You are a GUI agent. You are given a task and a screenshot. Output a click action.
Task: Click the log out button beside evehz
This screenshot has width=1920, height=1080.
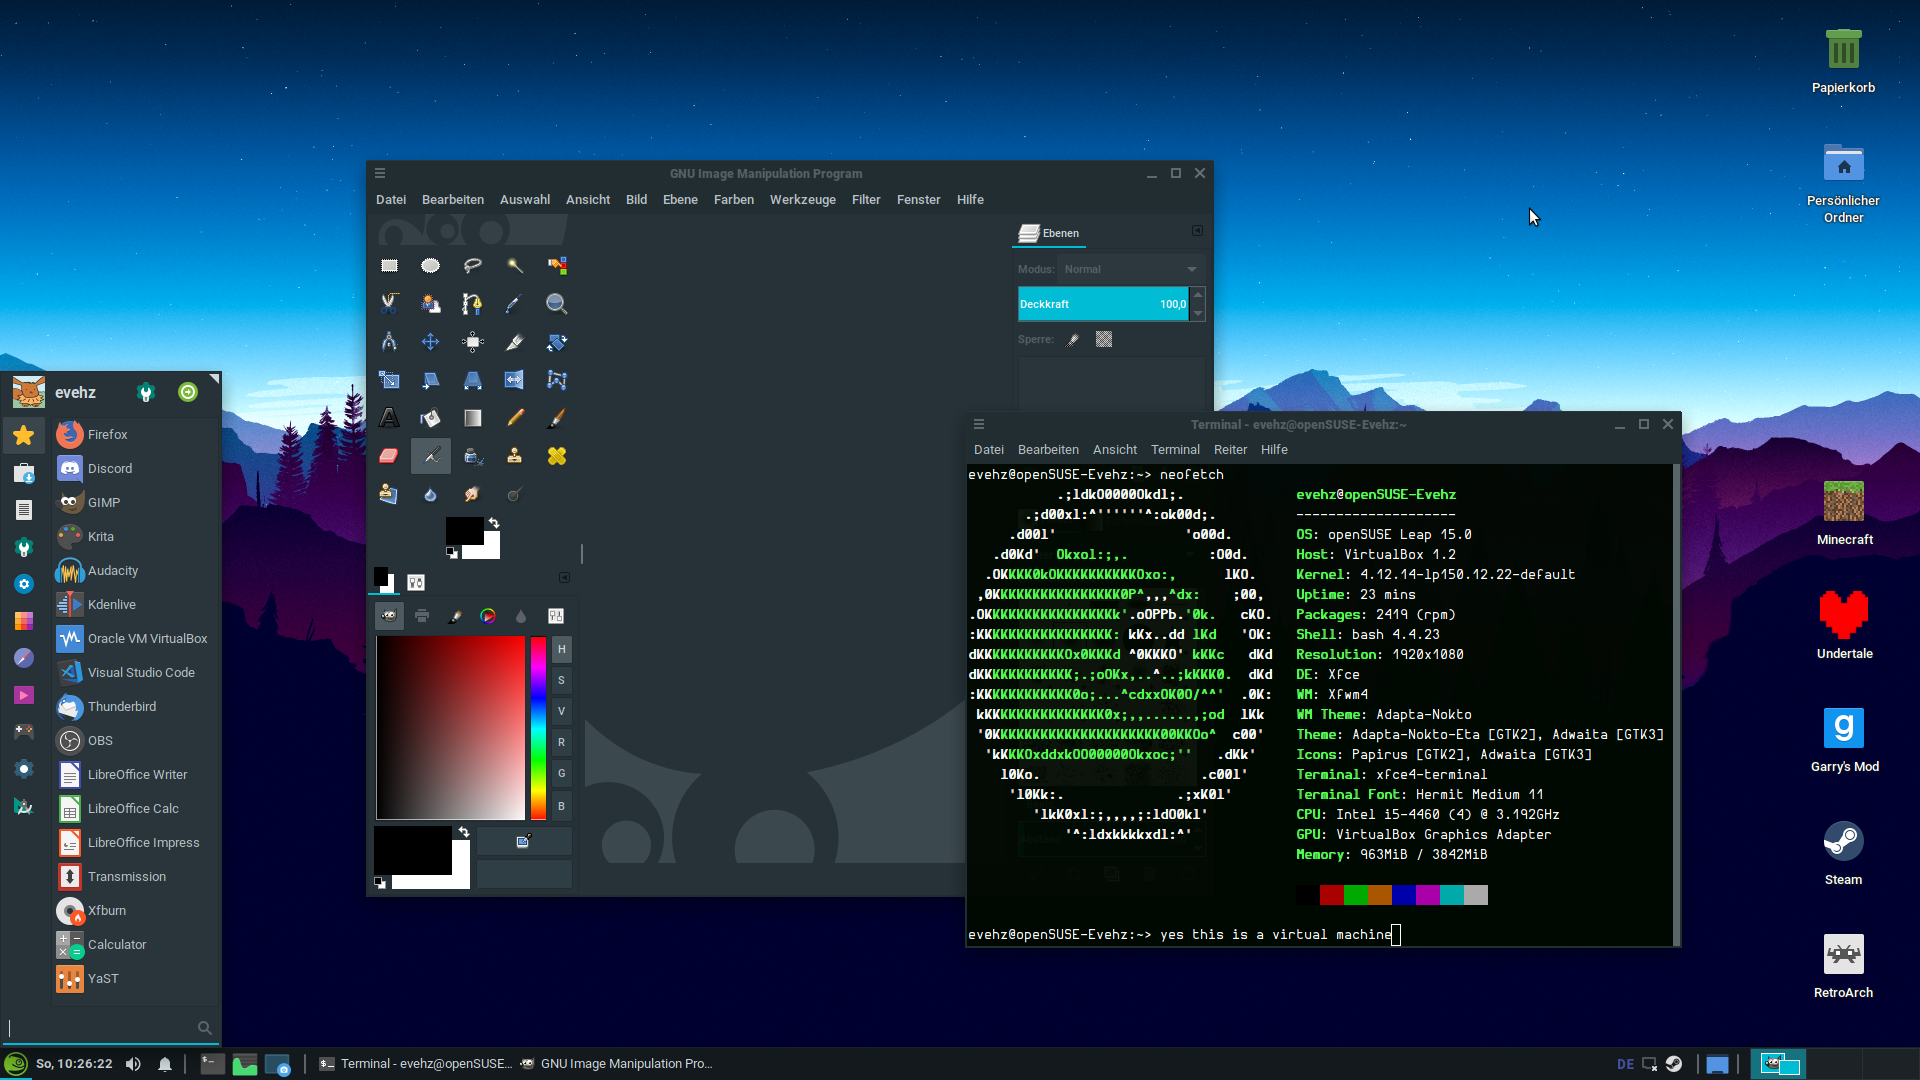pos(188,392)
